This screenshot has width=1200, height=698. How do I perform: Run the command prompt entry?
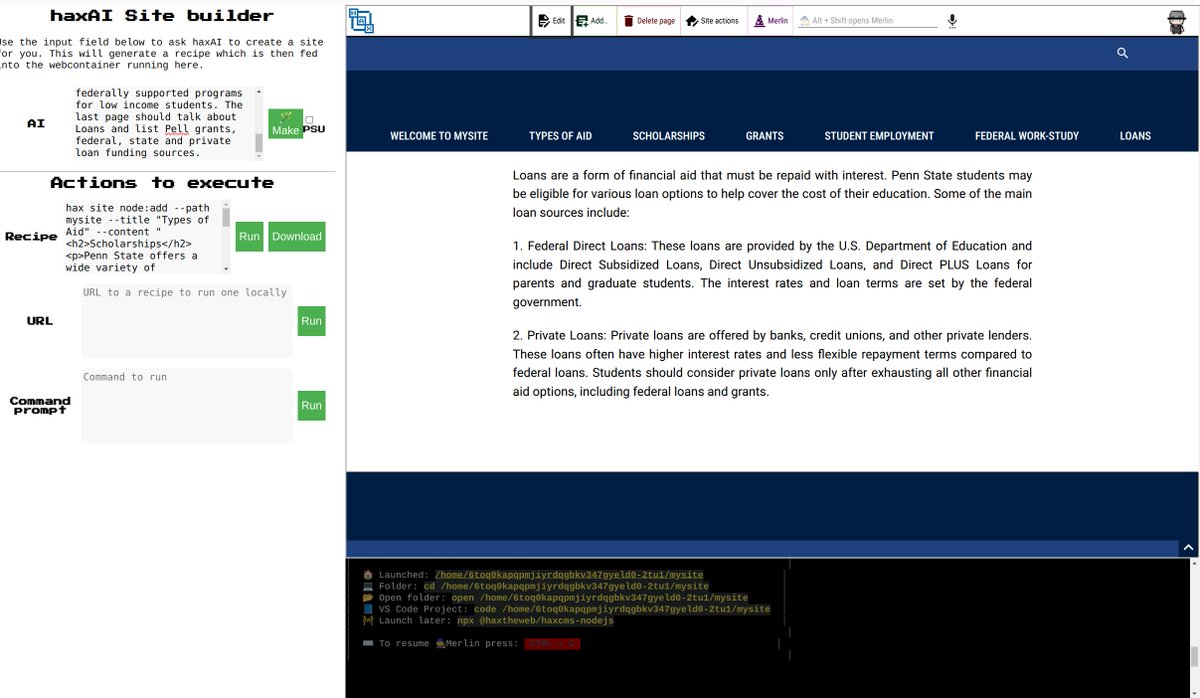pyautogui.click(x=312, y=406)
